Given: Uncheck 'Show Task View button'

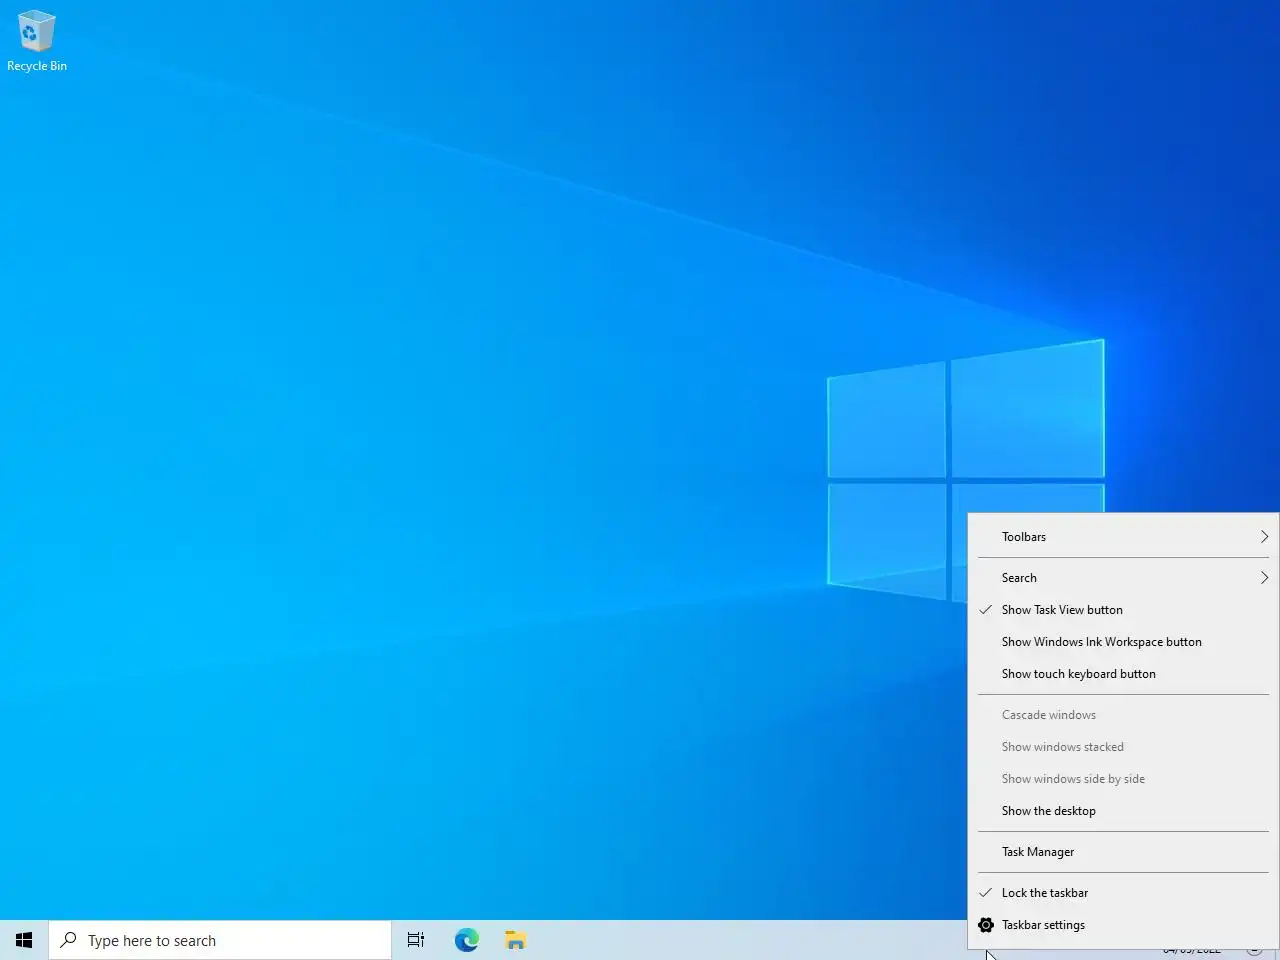Looking at the screenshot, I should (1123, 610).
